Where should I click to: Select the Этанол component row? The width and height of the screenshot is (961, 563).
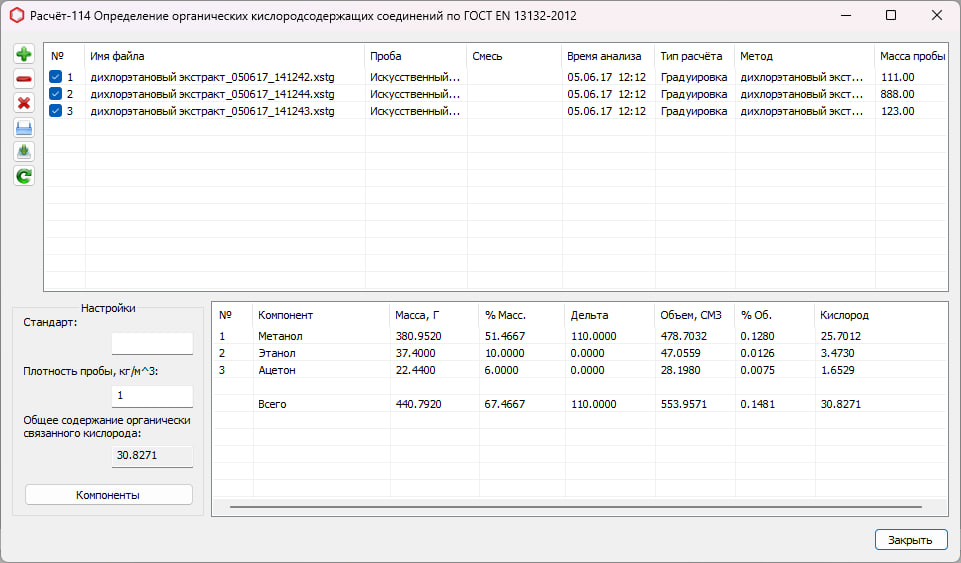579,353
